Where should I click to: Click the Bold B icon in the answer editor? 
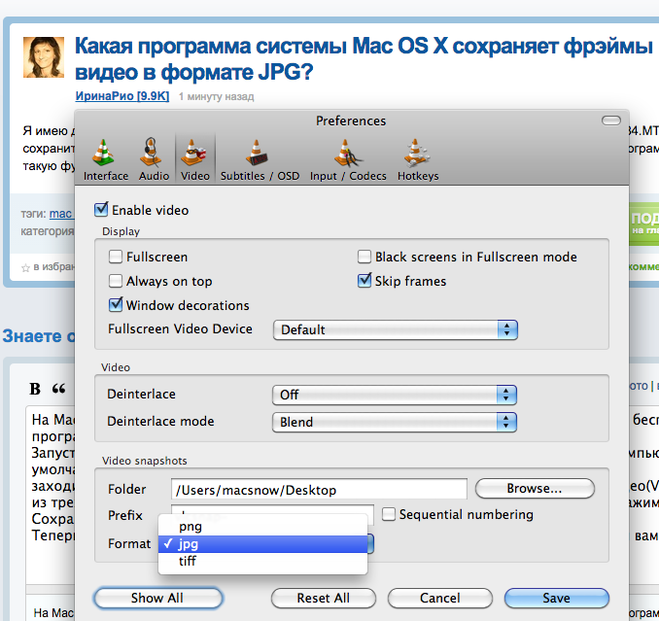pos(35,389)
